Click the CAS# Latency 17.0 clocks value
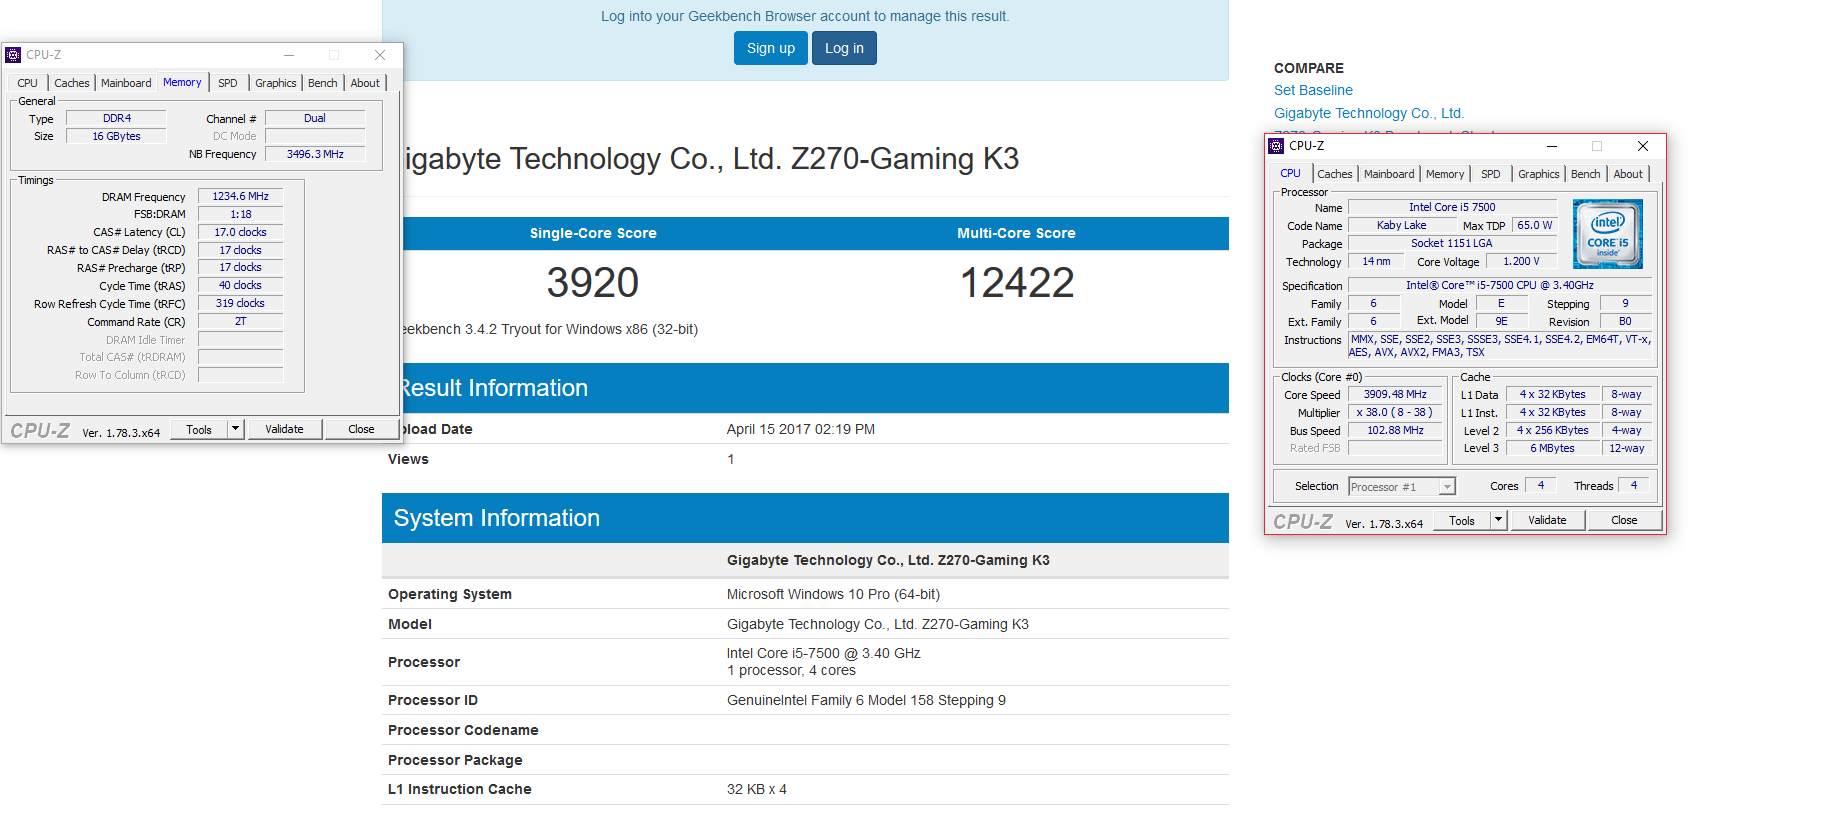Viewport: 1839px width, 813px height. click(241, 232)
